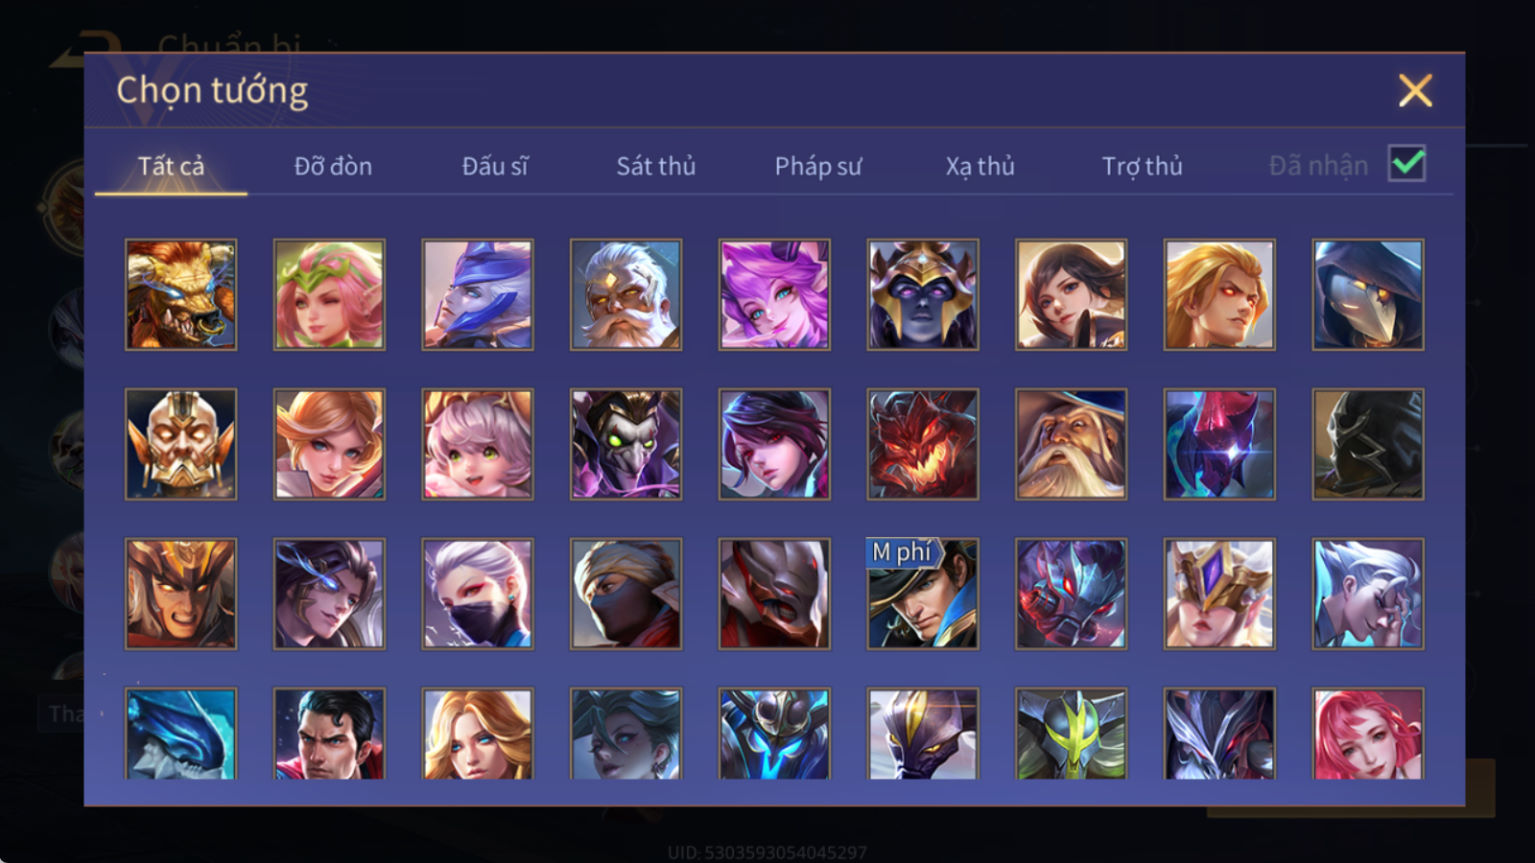
Task: Pick the blue shark creature hero
Action: (181, 734)
